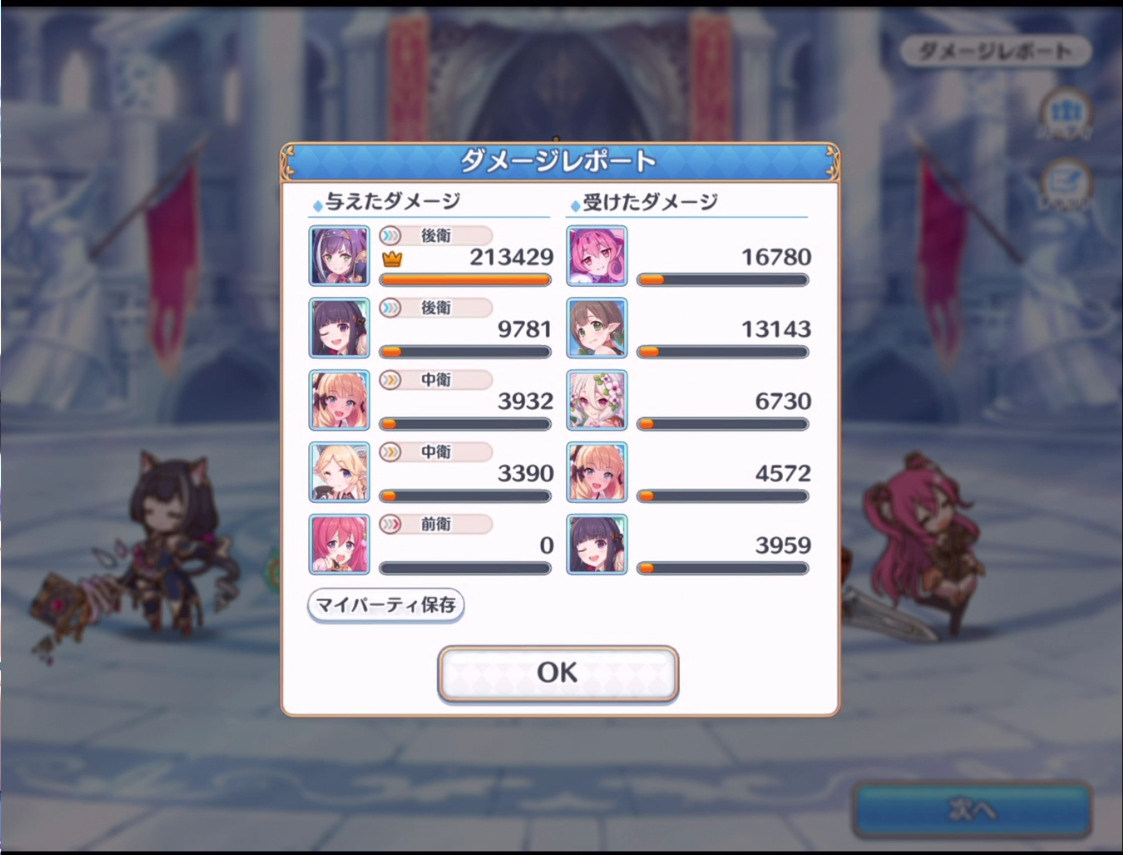The width and height of the screenshot is (1123, 855).
Task: Save party with マイパーティ保存 button
Action: tap(386, 605)
